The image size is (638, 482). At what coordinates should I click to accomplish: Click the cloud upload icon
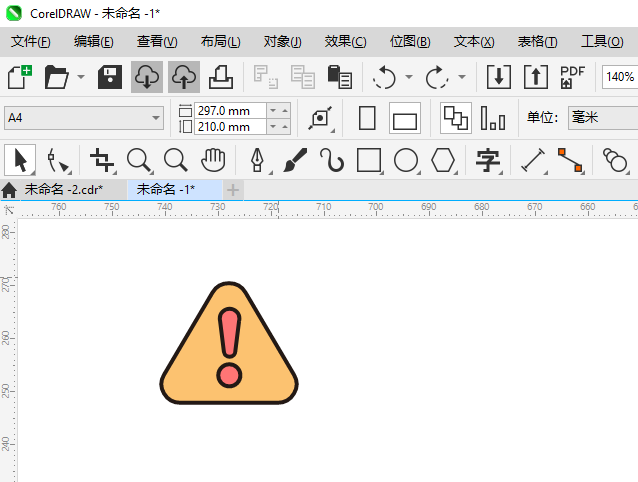click(184, 77)
